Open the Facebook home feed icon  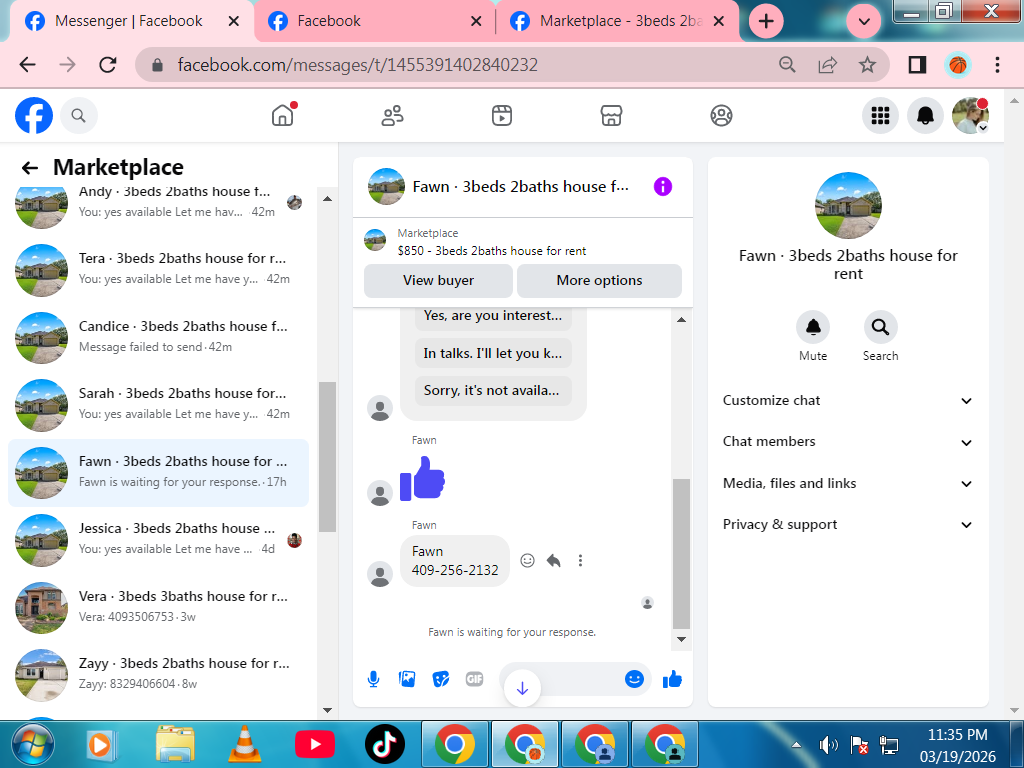coord(283,116)
